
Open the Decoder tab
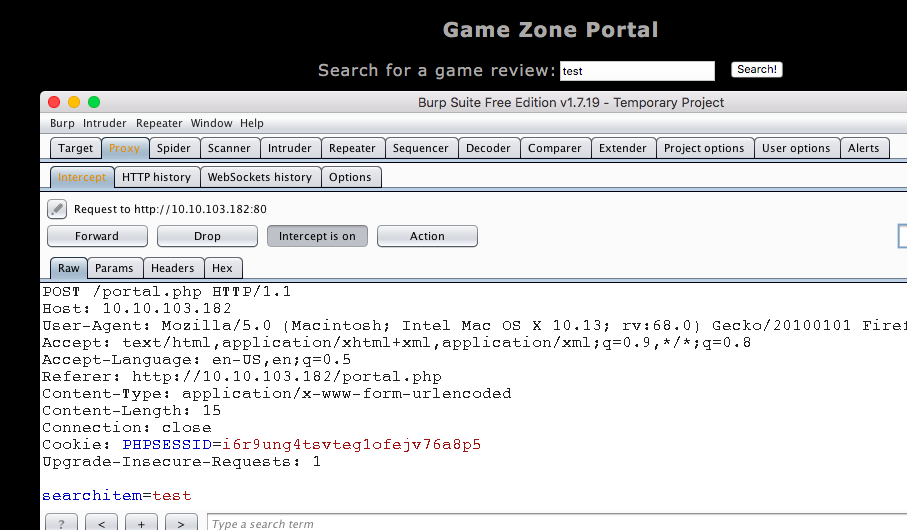(488, 148)
